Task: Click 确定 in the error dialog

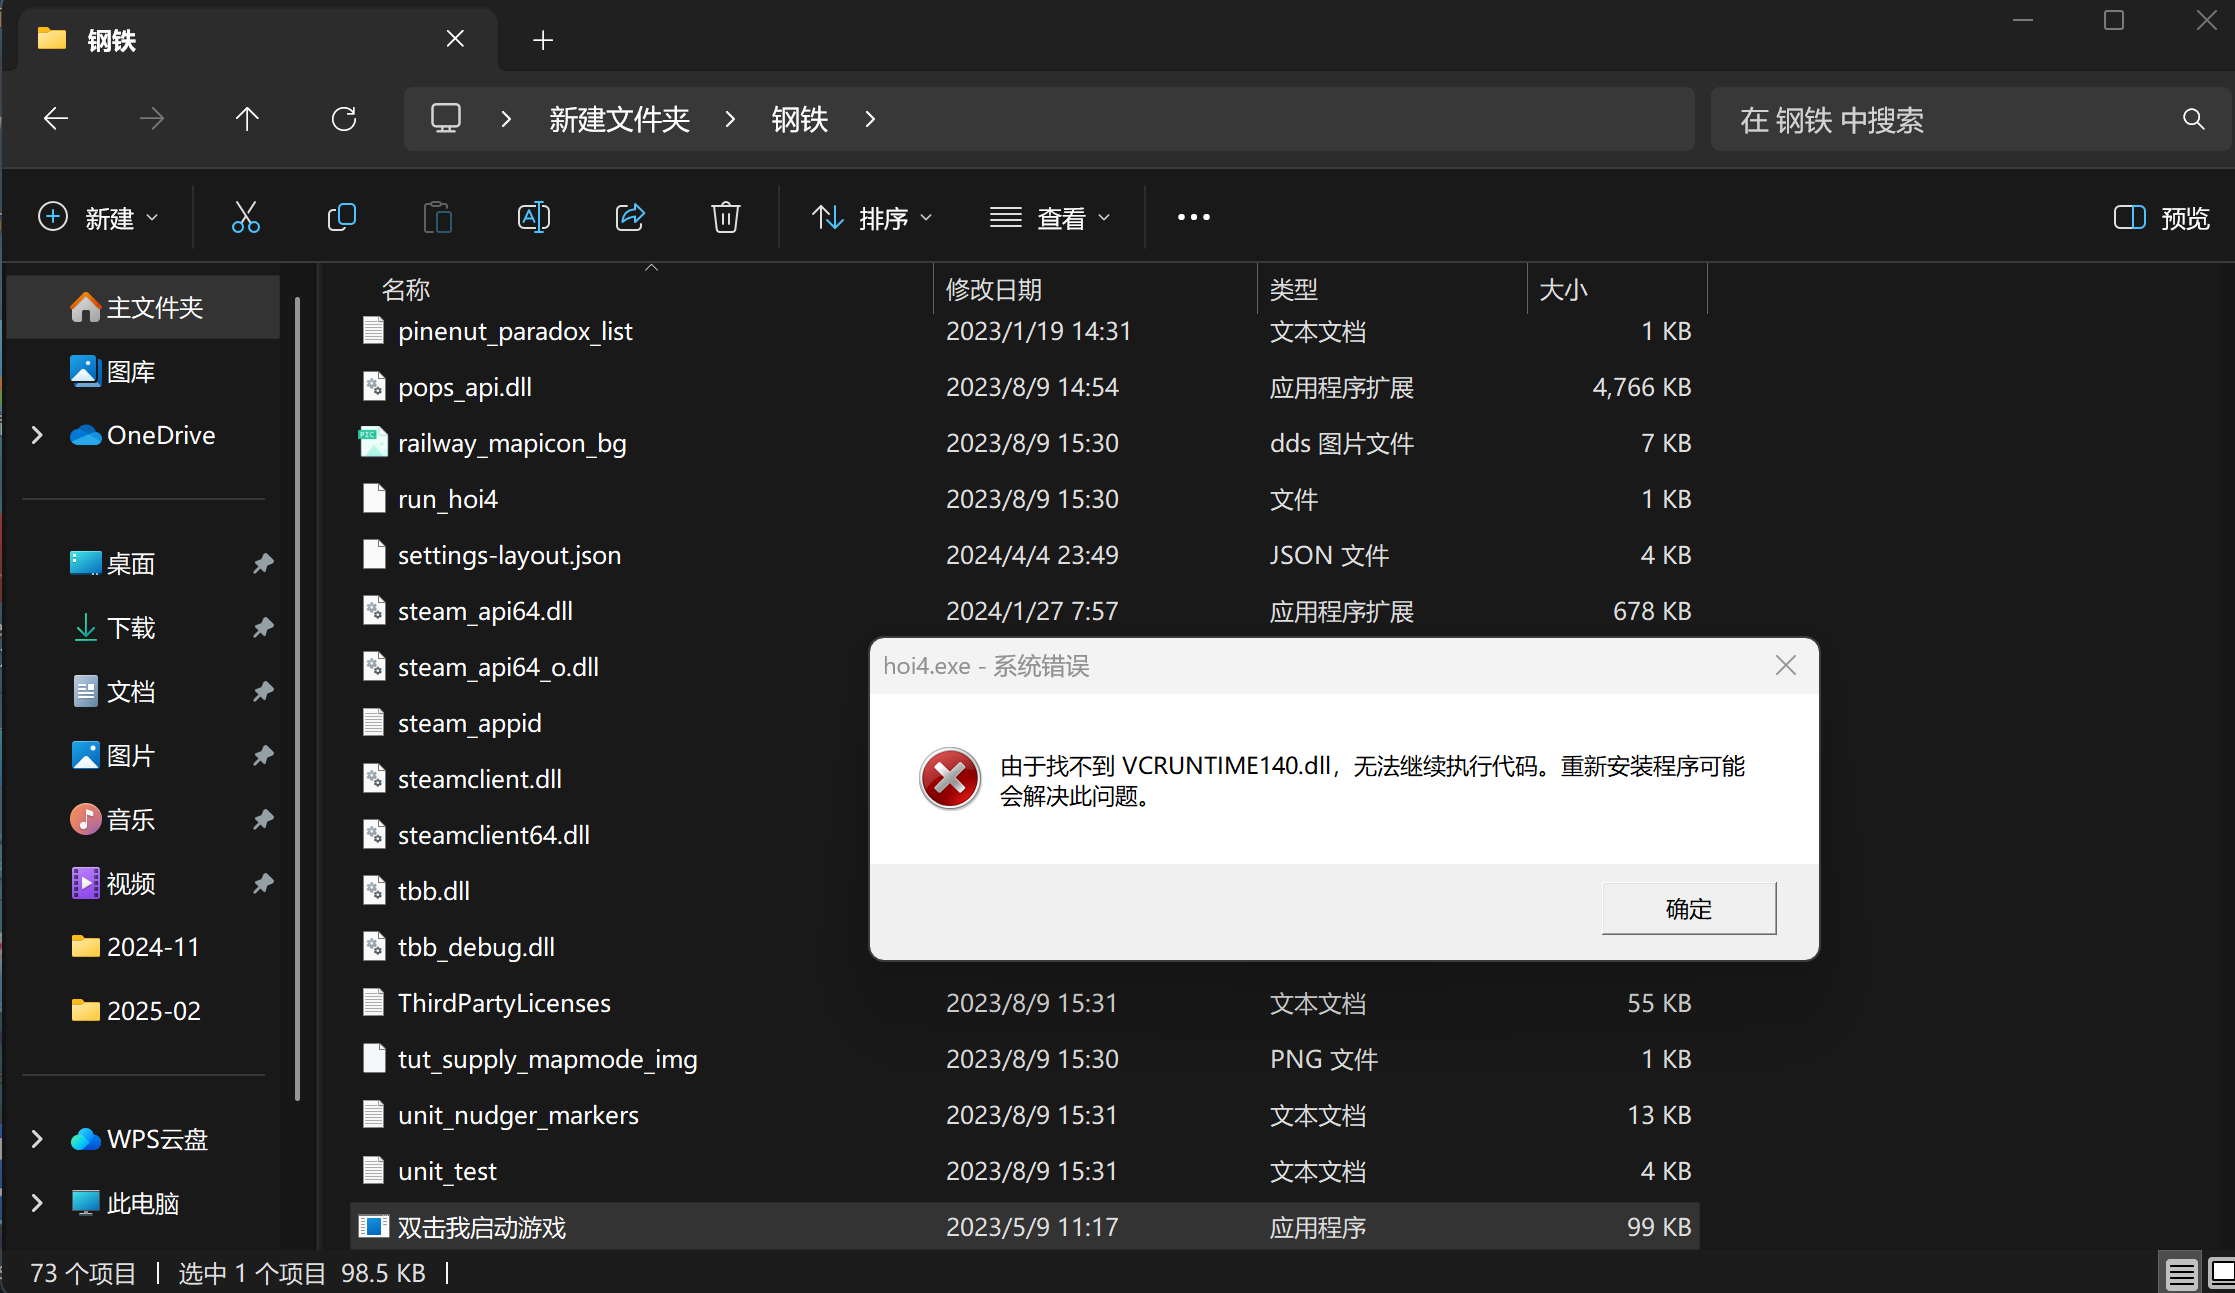Action: click(1688, 908)
